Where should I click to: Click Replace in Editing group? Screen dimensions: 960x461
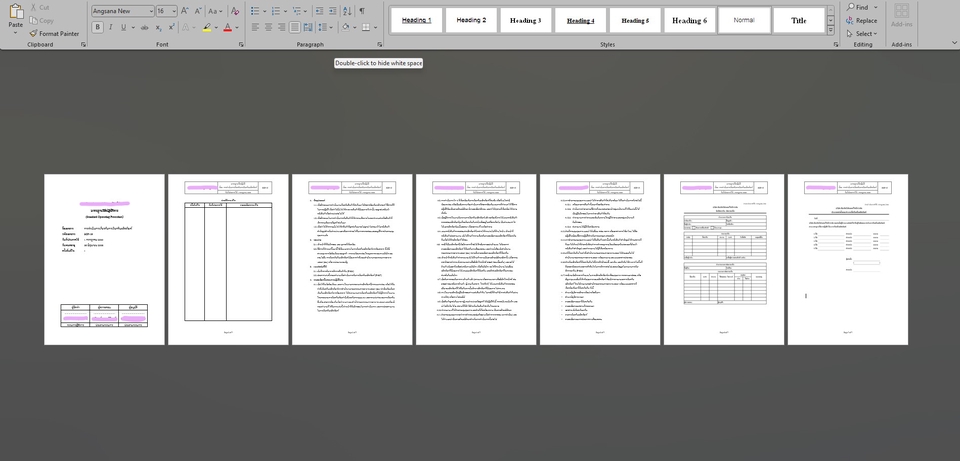point(861,21)
